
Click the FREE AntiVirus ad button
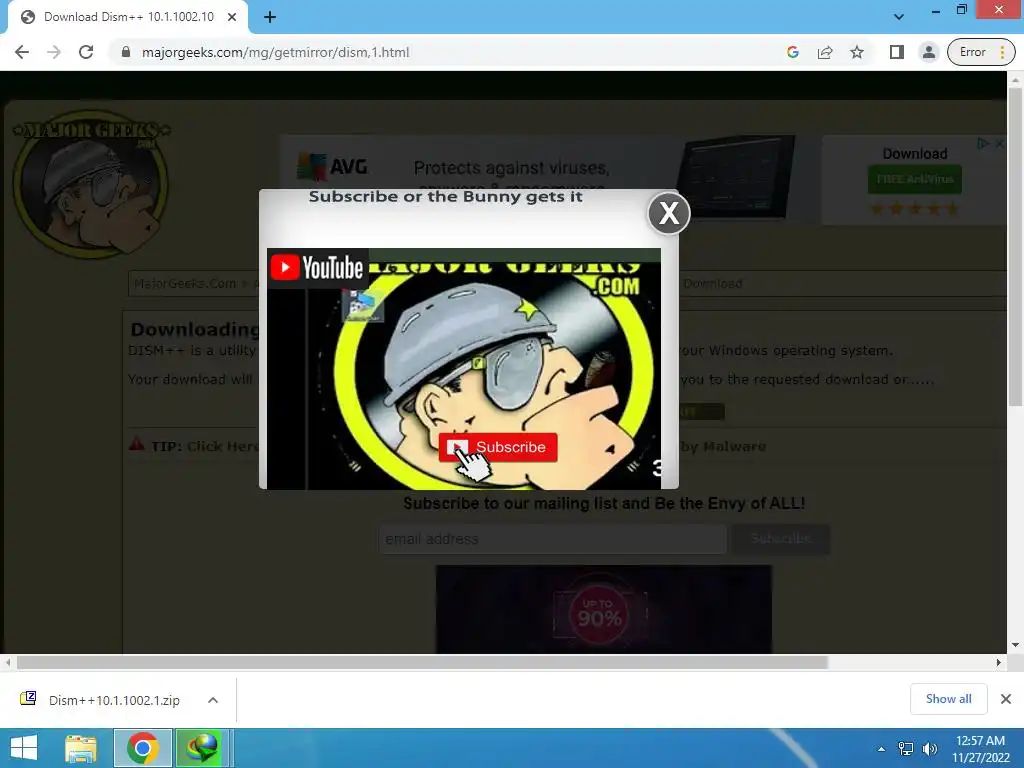coord(914,179)
